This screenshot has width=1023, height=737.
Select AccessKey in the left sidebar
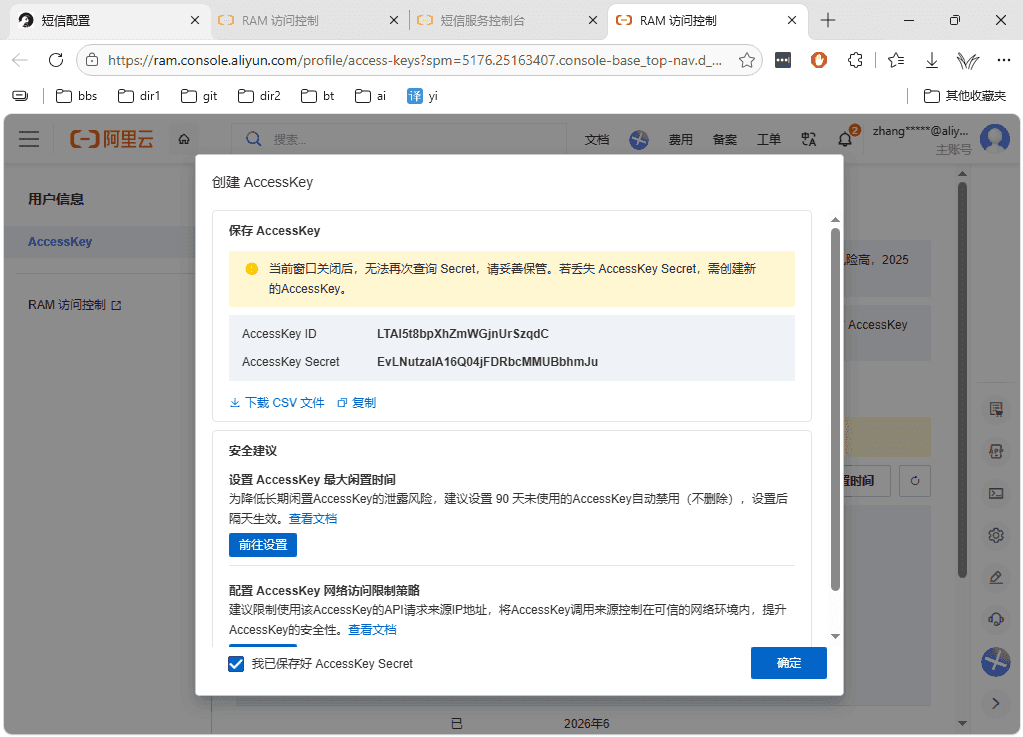[60, 242]
